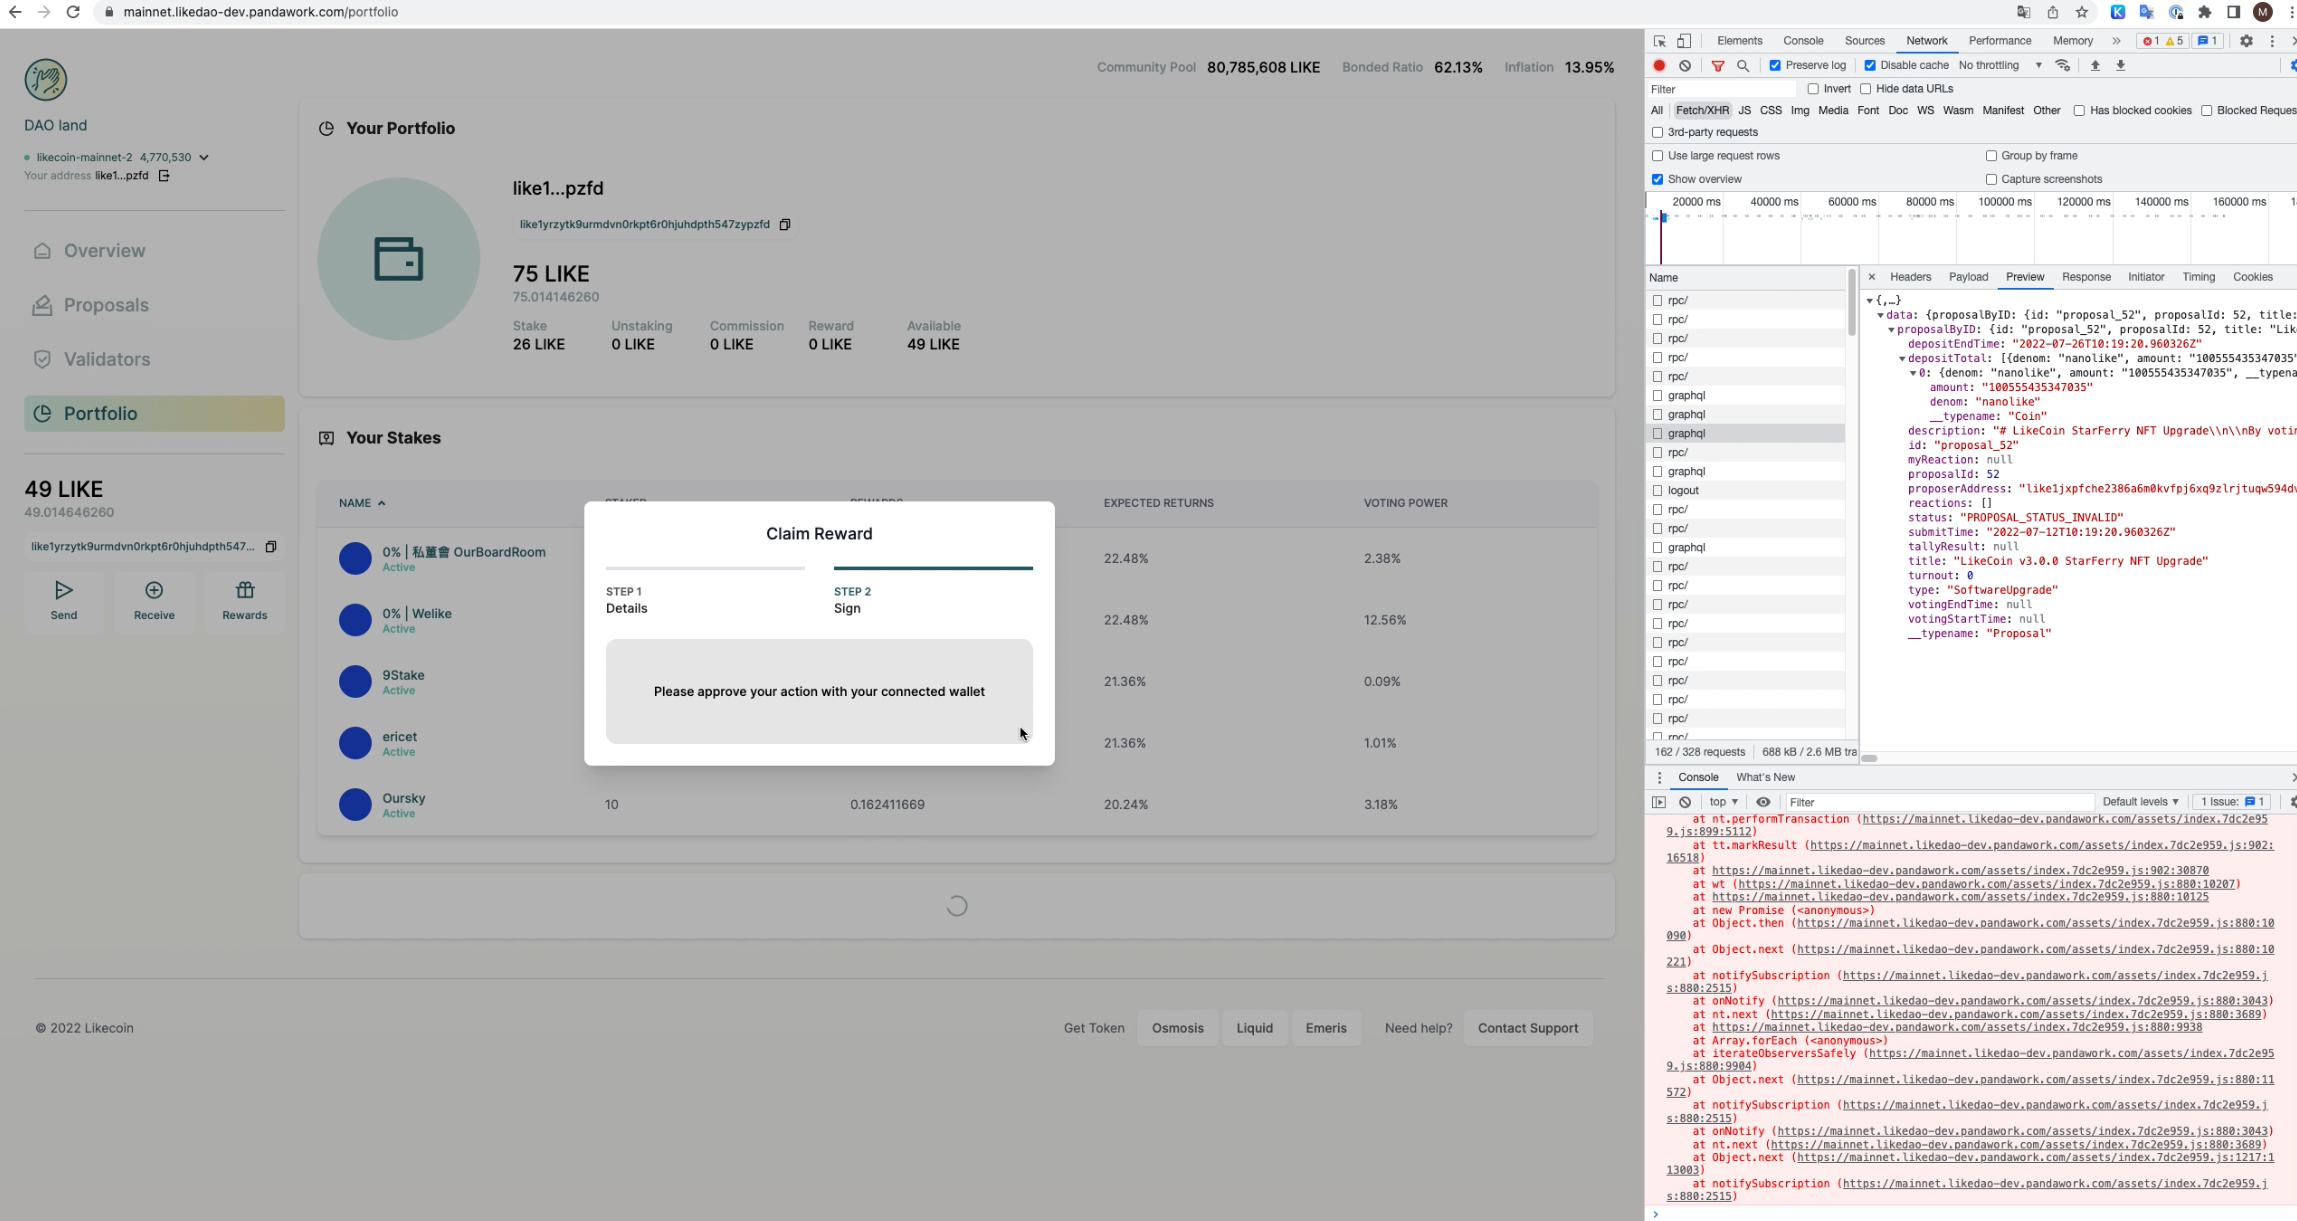Image resolution: width=2297 pixels, height=1221 pixels.
Task: Switch to the Sources tab
Action: (x=1864, y=41)
